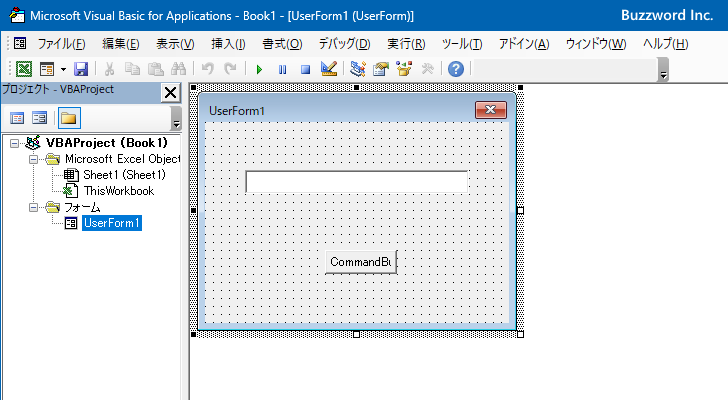This screenshot has height=400, width=728.
Task: Click the bottom-right corner resize handle
Action: (x=520, y=334)
